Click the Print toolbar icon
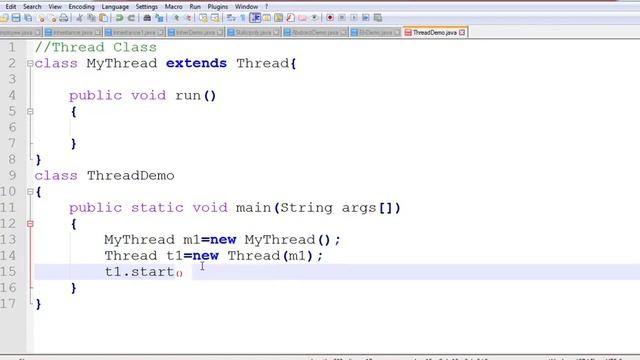This screenshot has width=640, height=360. click(x=64, y=18)
